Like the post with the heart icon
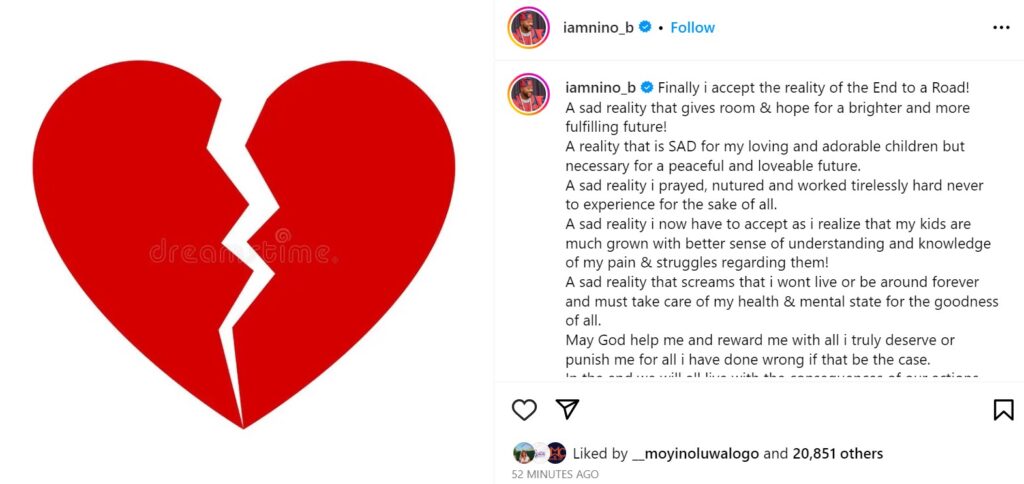 524,409
